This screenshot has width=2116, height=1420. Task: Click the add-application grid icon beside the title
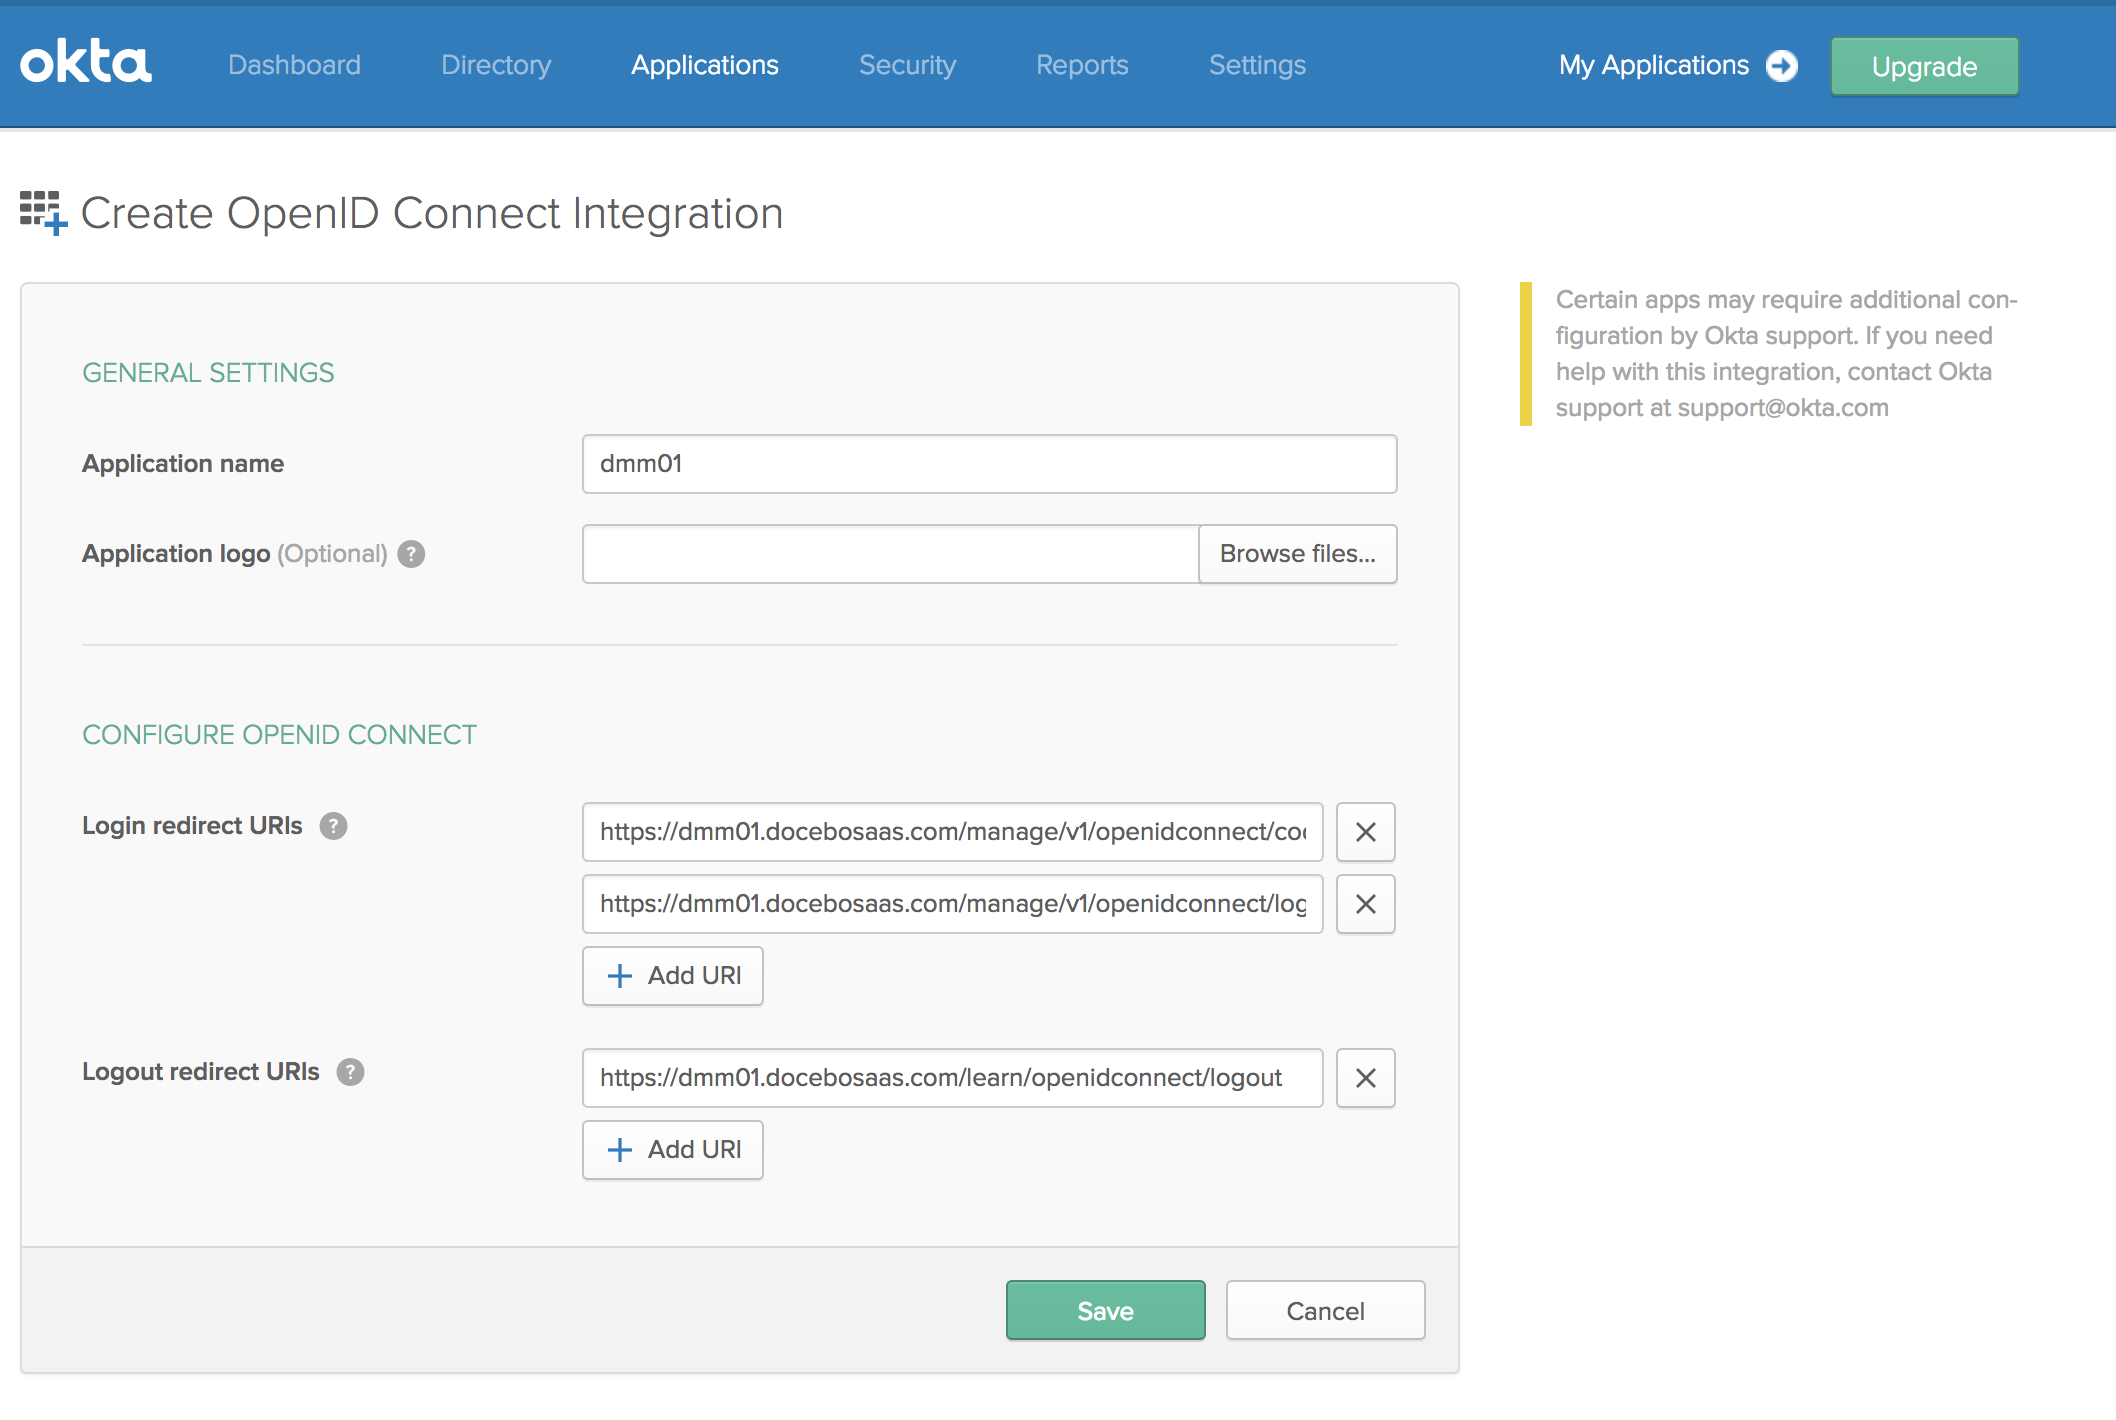point(44,213)
